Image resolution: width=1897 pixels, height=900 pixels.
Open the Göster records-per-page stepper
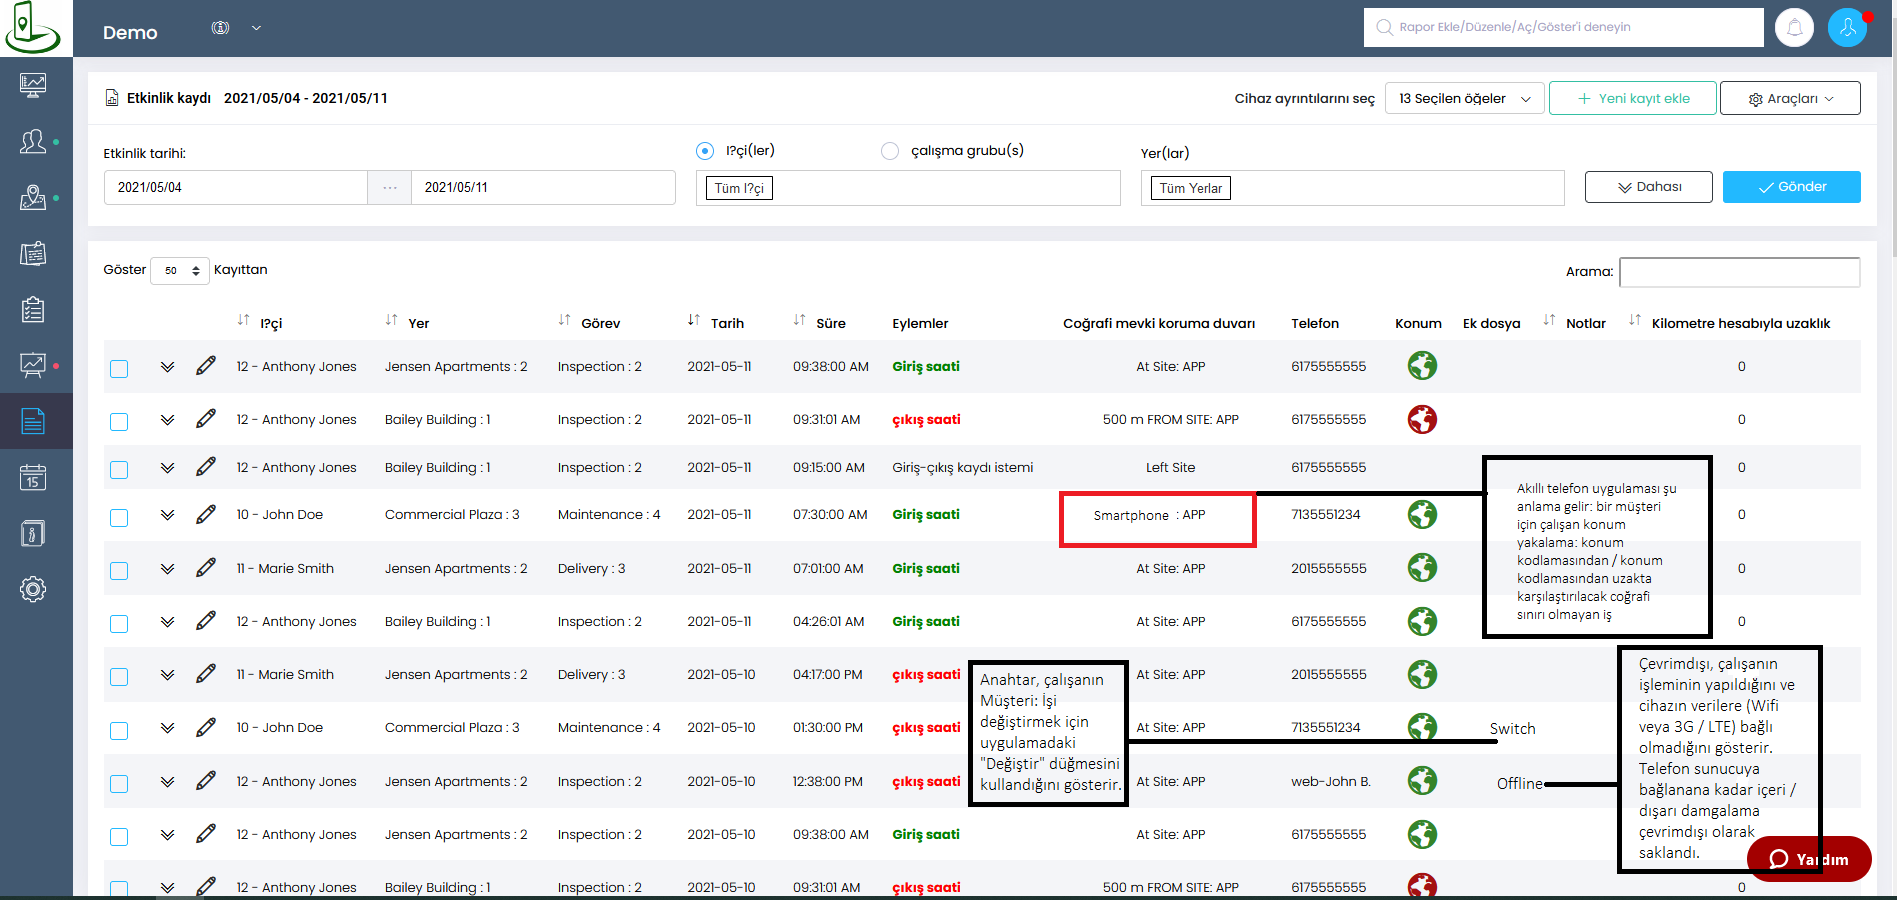[x=180, y=270]
